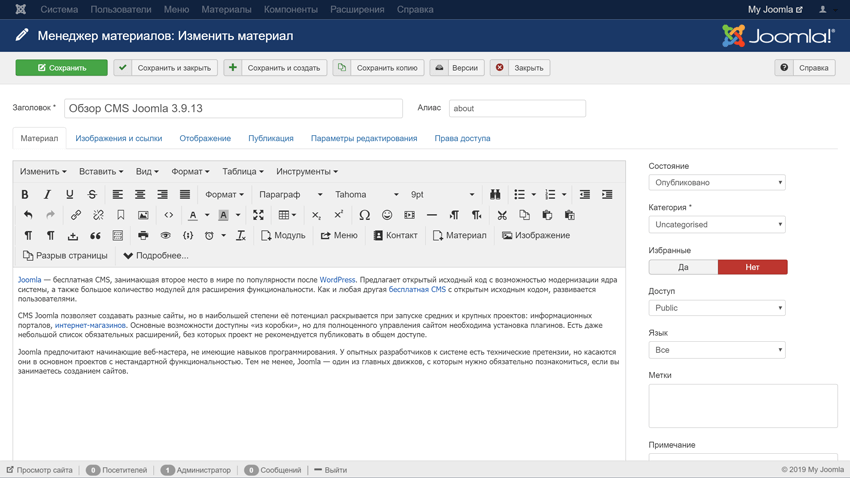Open Tahoma font family dropdown
Screen dimensions: 850x478
coord(366,195)
